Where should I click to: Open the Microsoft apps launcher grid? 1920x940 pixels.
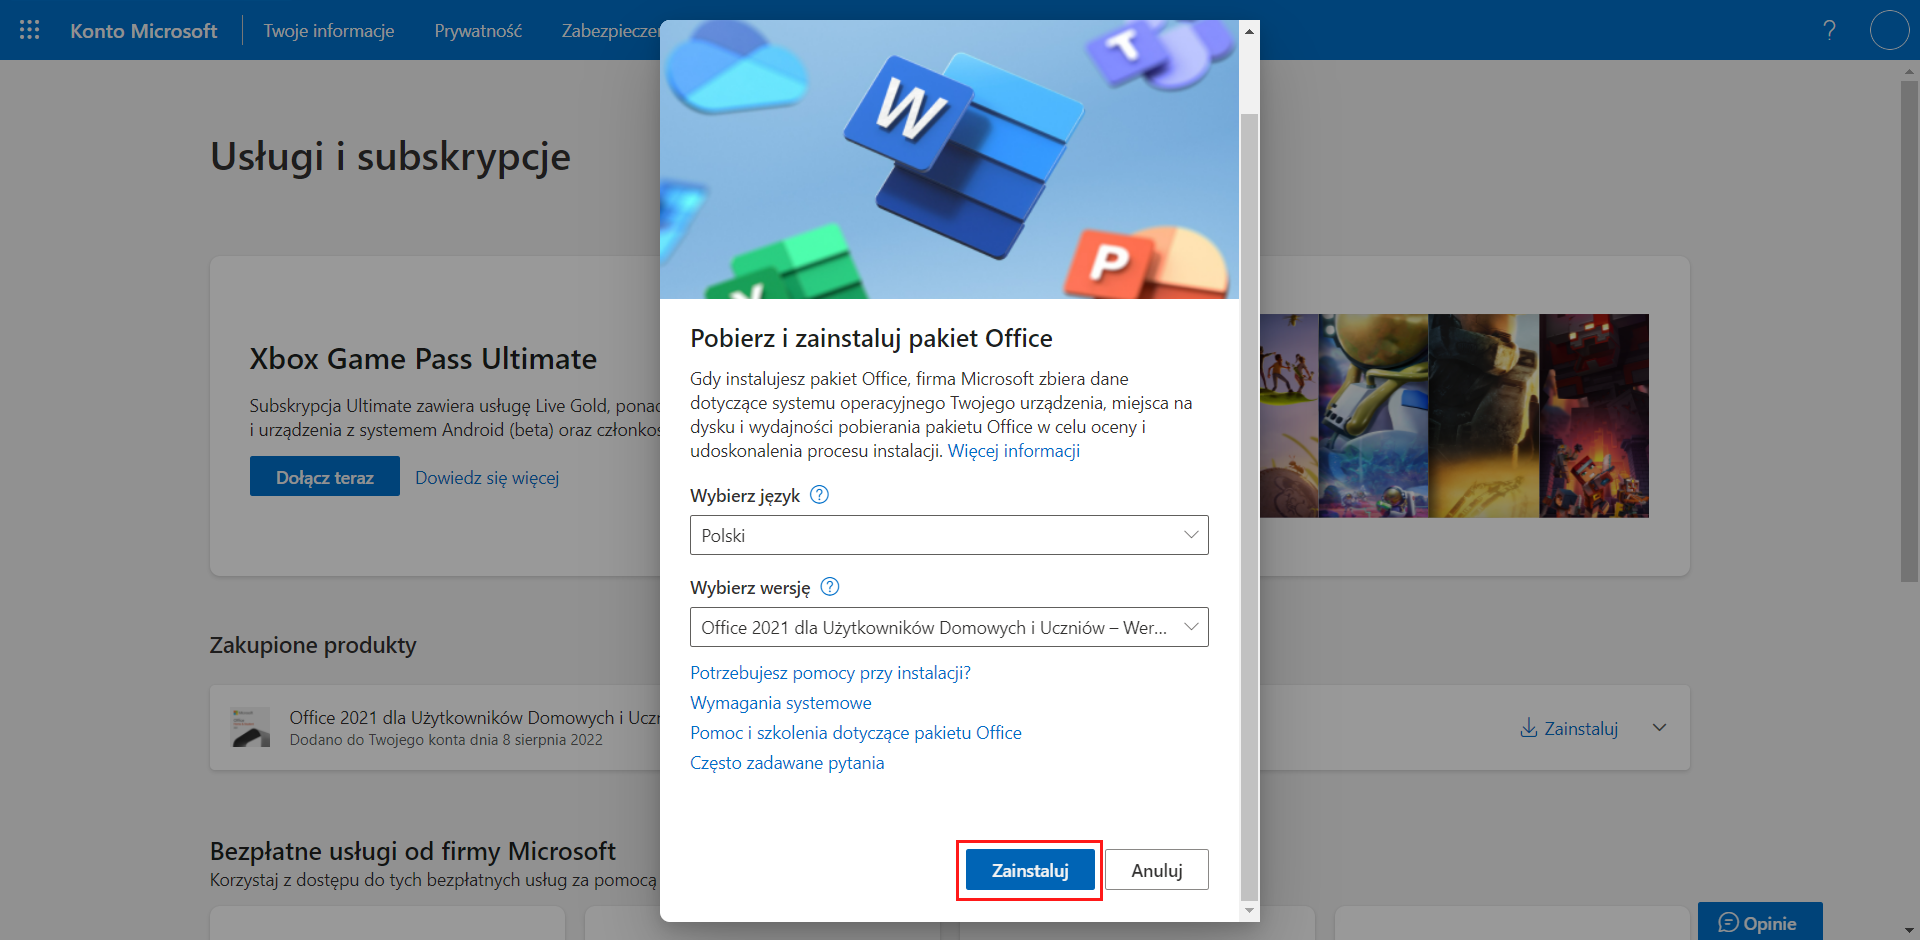pos(30,30)
